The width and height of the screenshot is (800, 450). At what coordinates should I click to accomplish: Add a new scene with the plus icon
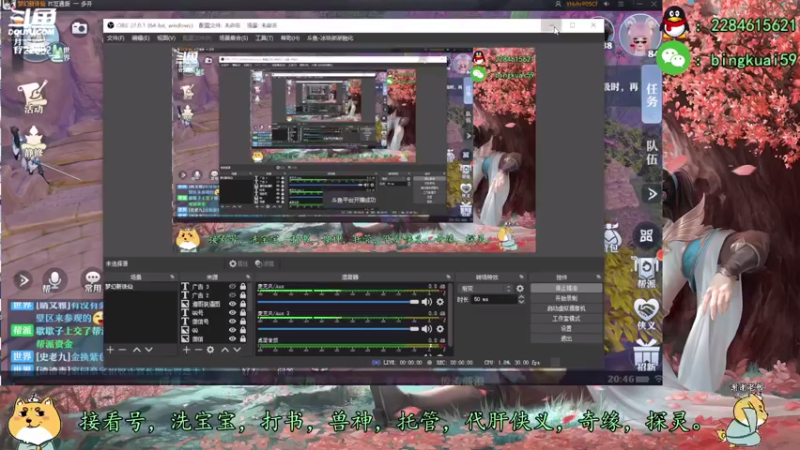[110, 349]
